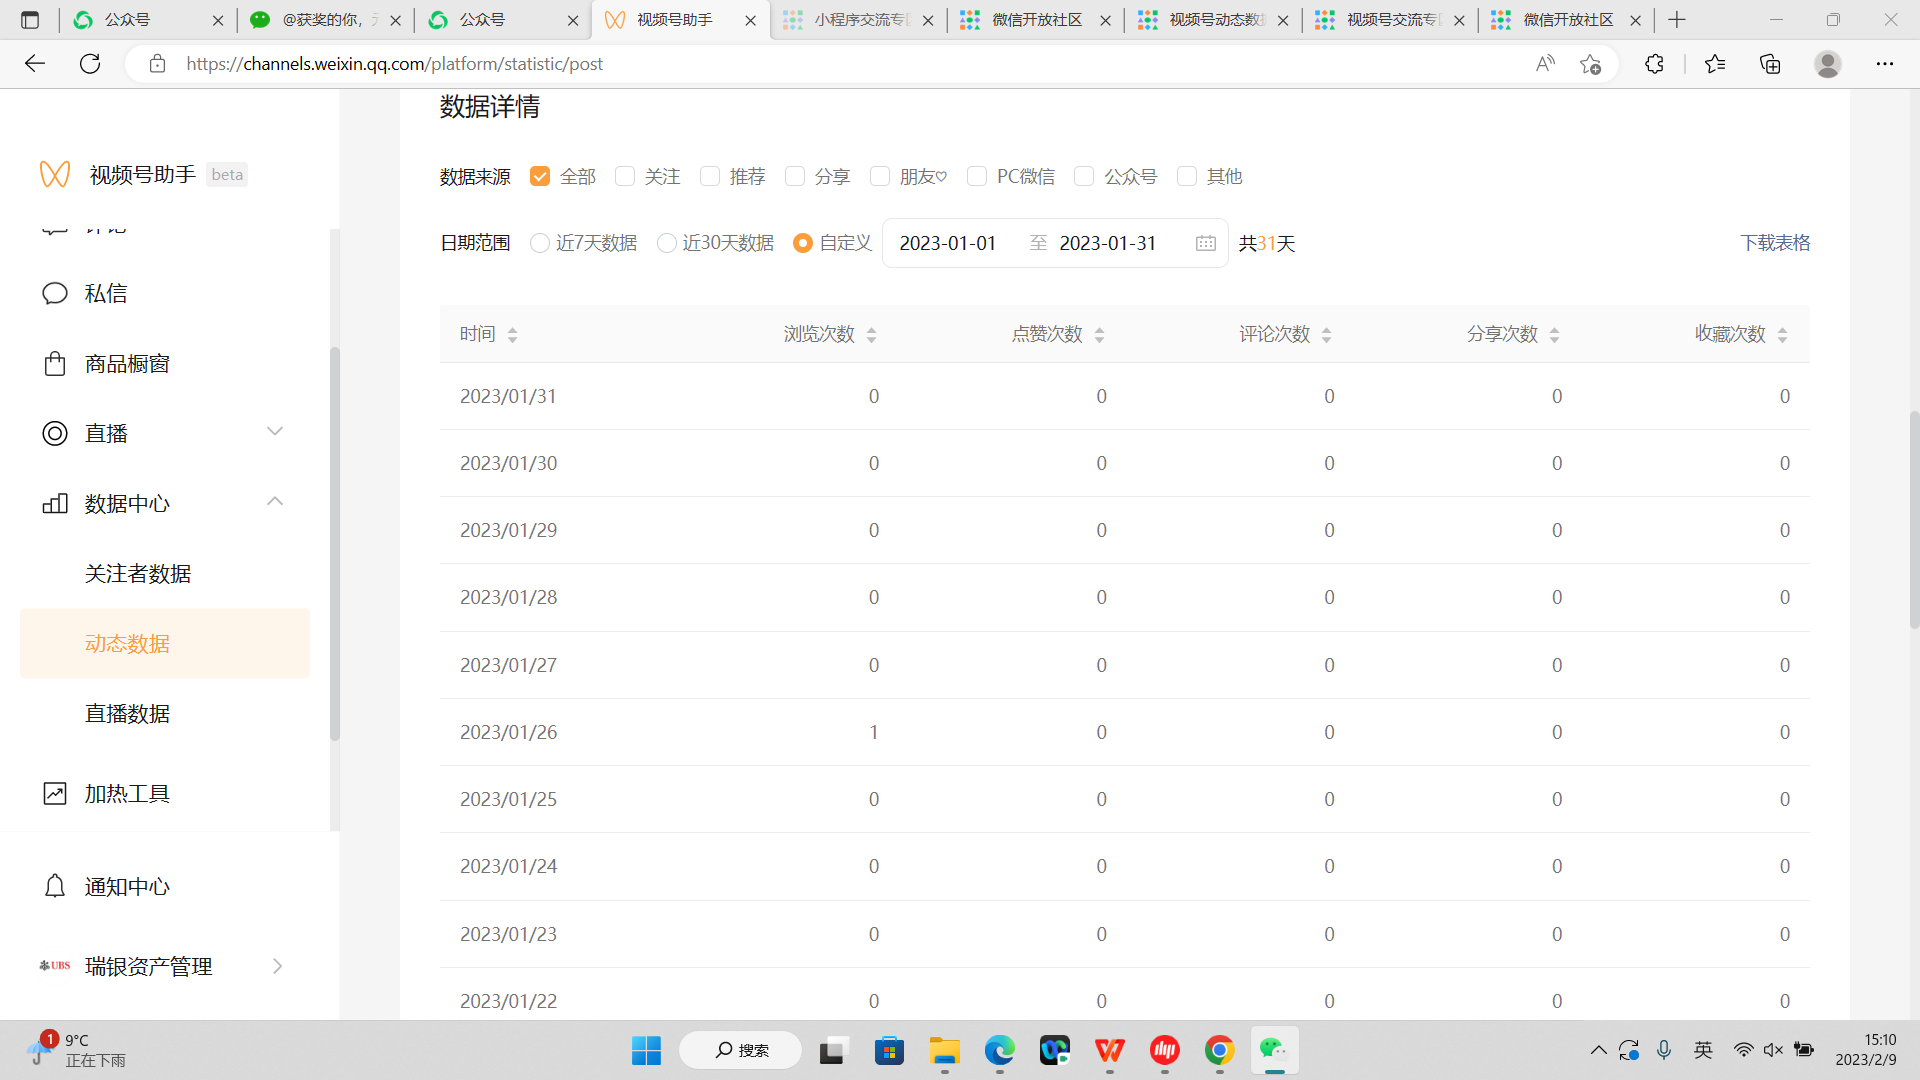Click the 直播 broadcast circle icon
Viewport: 1920px width, 1080px height.
pos(54,433)
